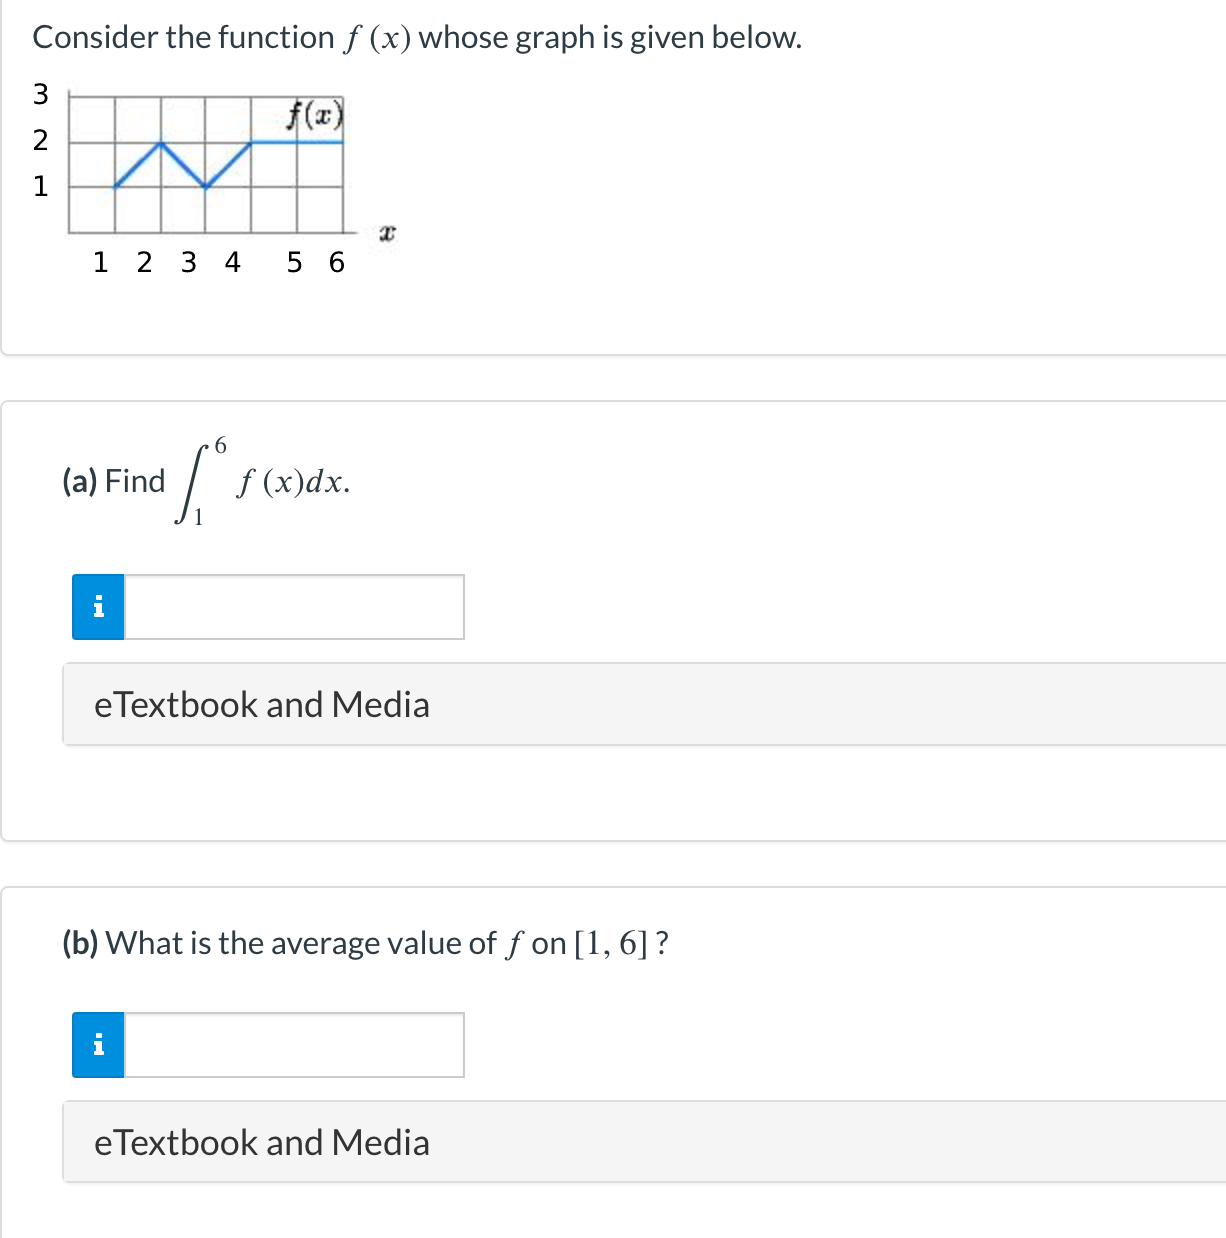
Task: Click the blue info icon for part (a)
Action: (x=98, y=607)
